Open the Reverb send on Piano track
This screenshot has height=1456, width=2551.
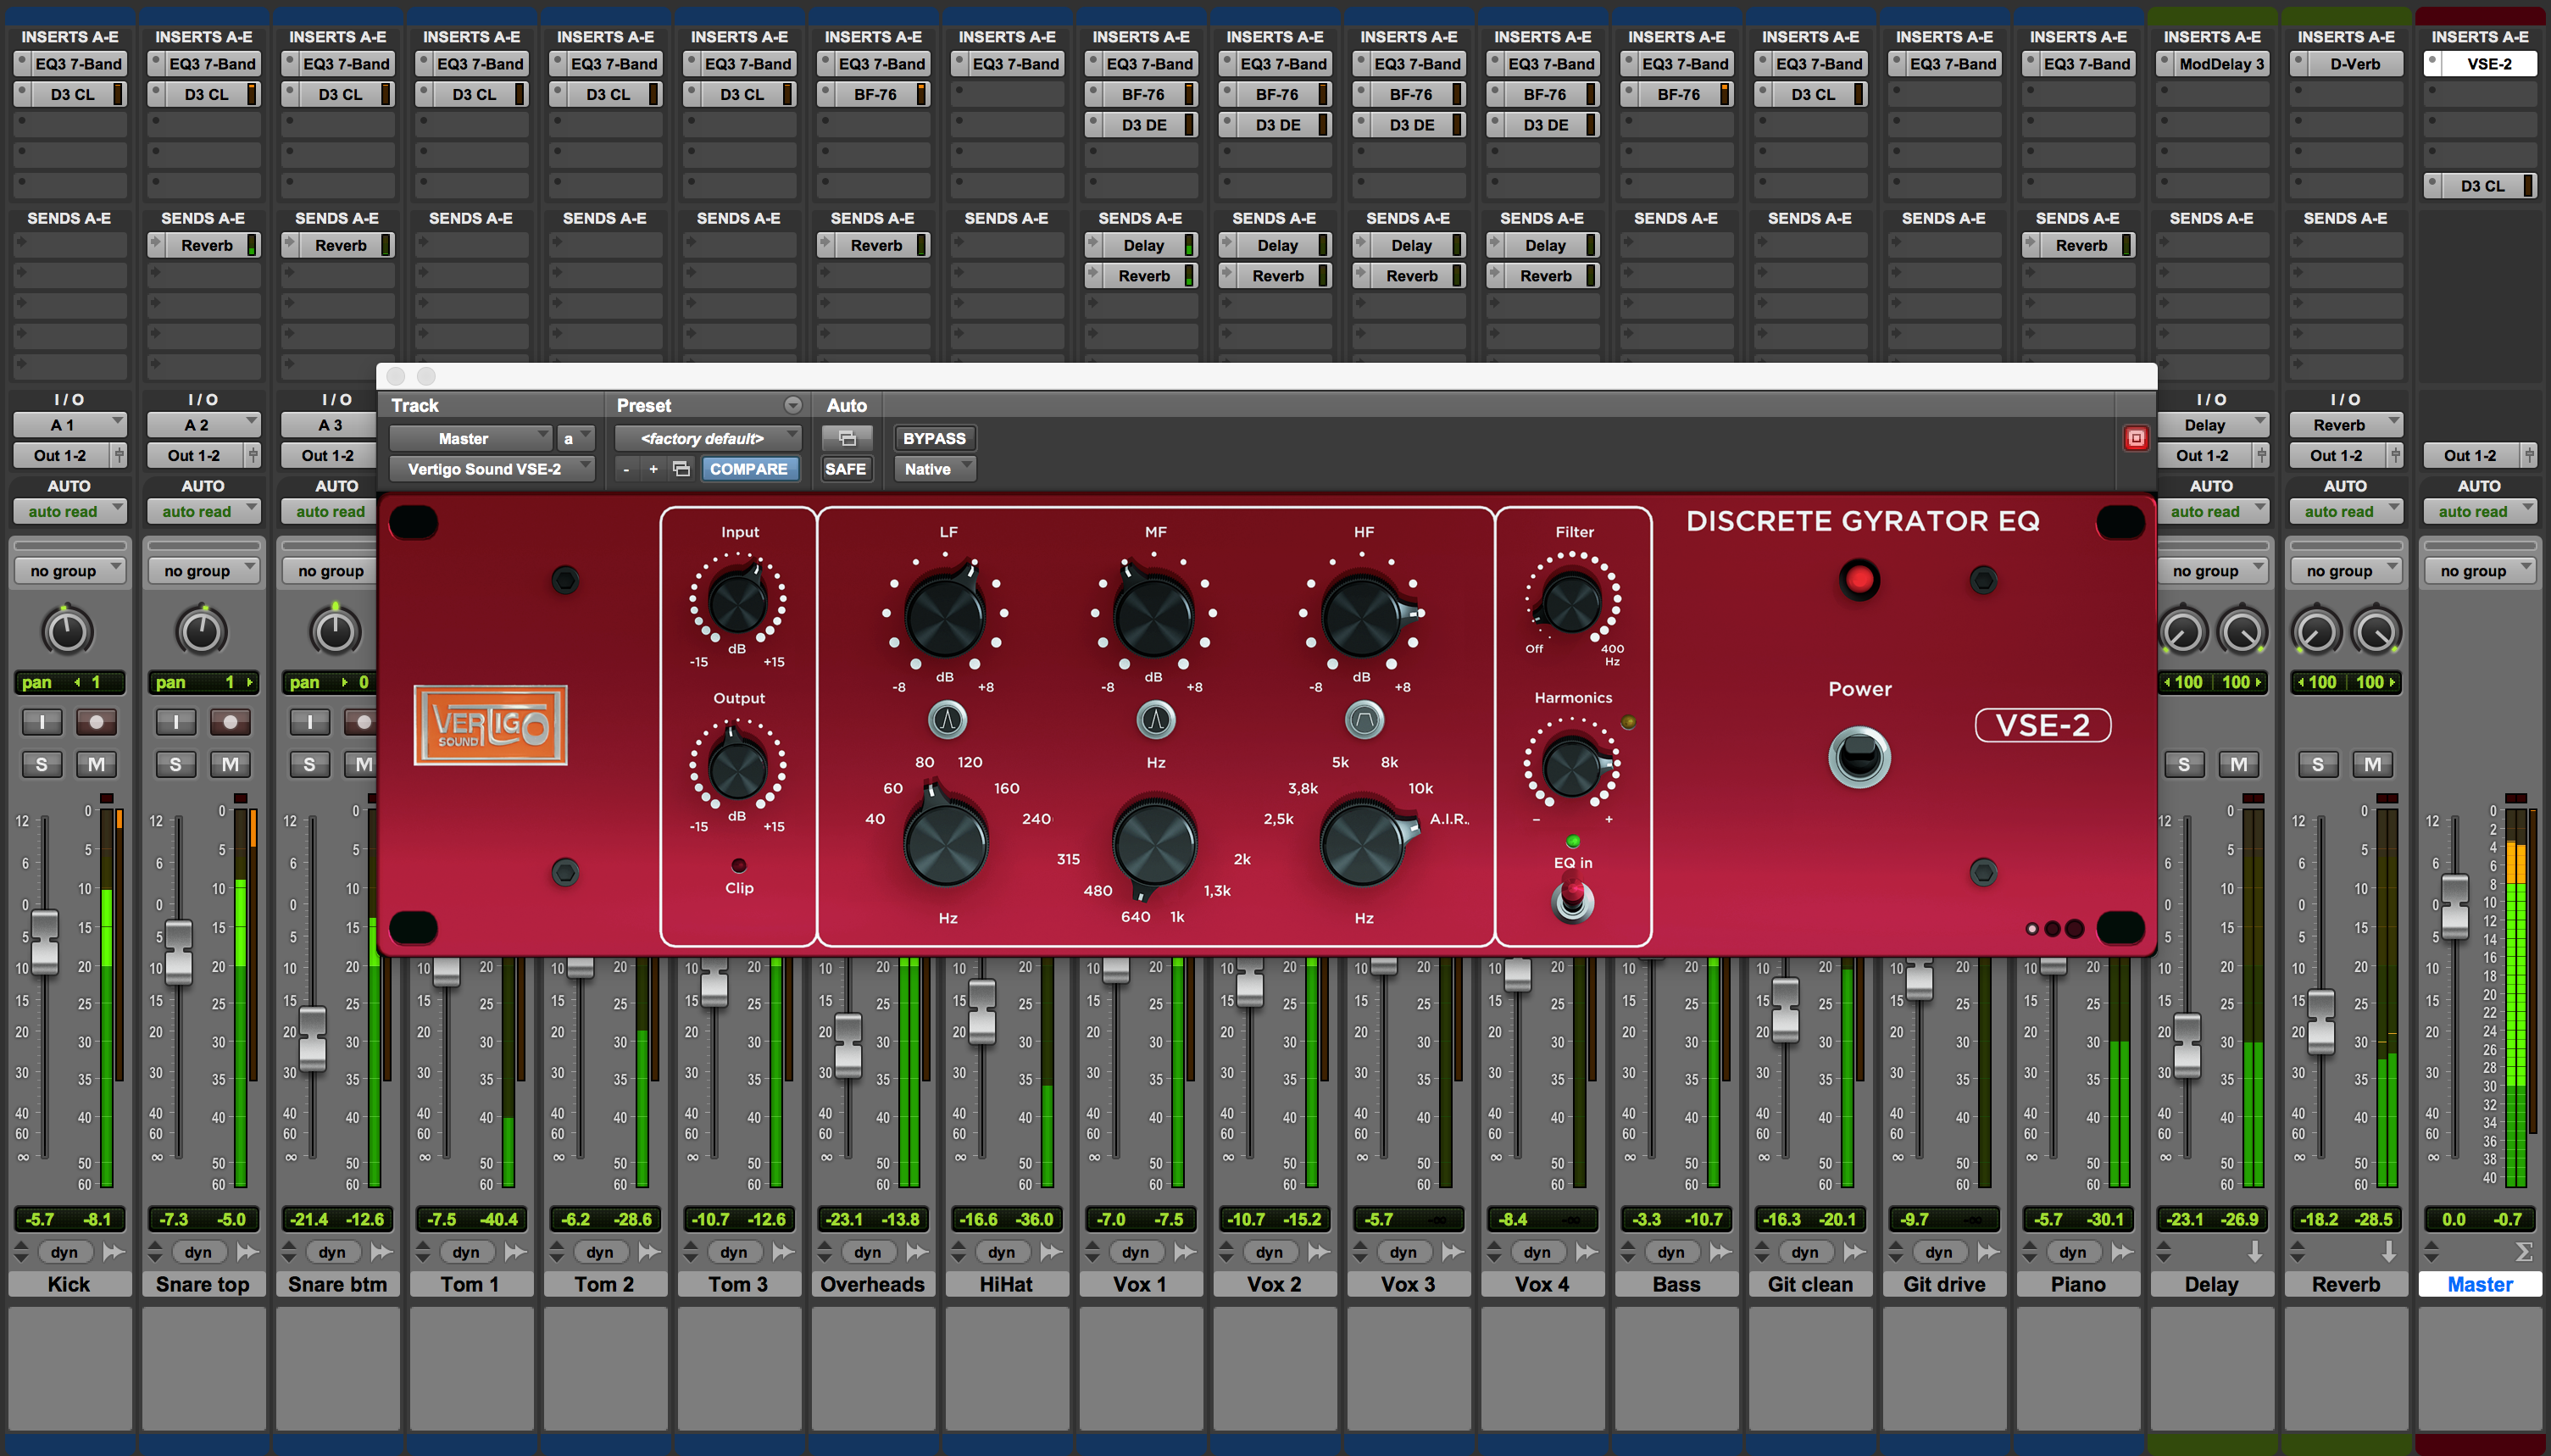pos(2078,245)
